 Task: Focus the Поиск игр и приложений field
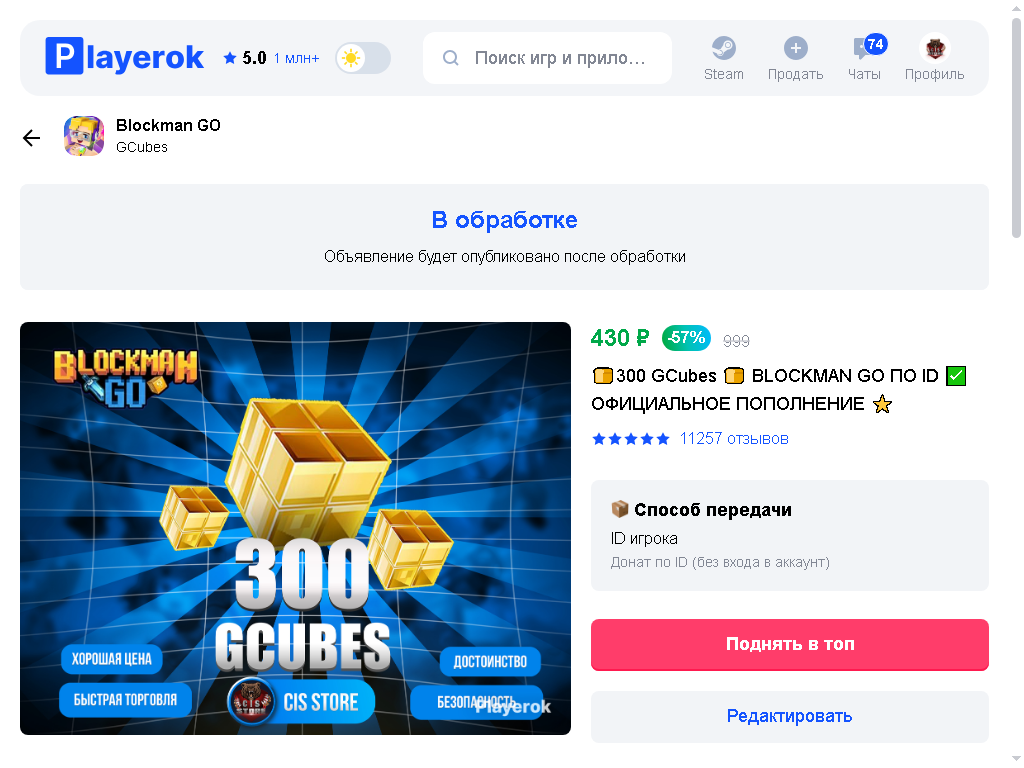pyautogui.click(x=547, y=58)
